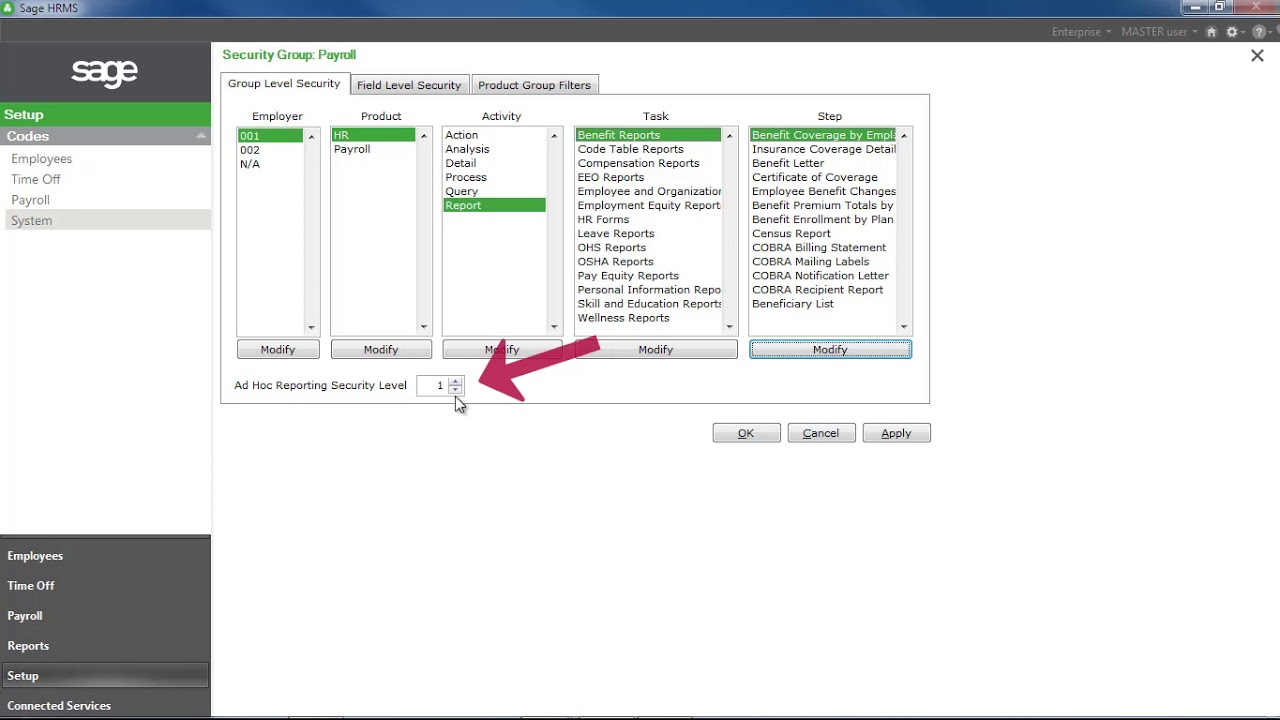Viewport: 1280px width, 720px height.
Task: Click the Sage logo
Action: click(x=103, y=72)
